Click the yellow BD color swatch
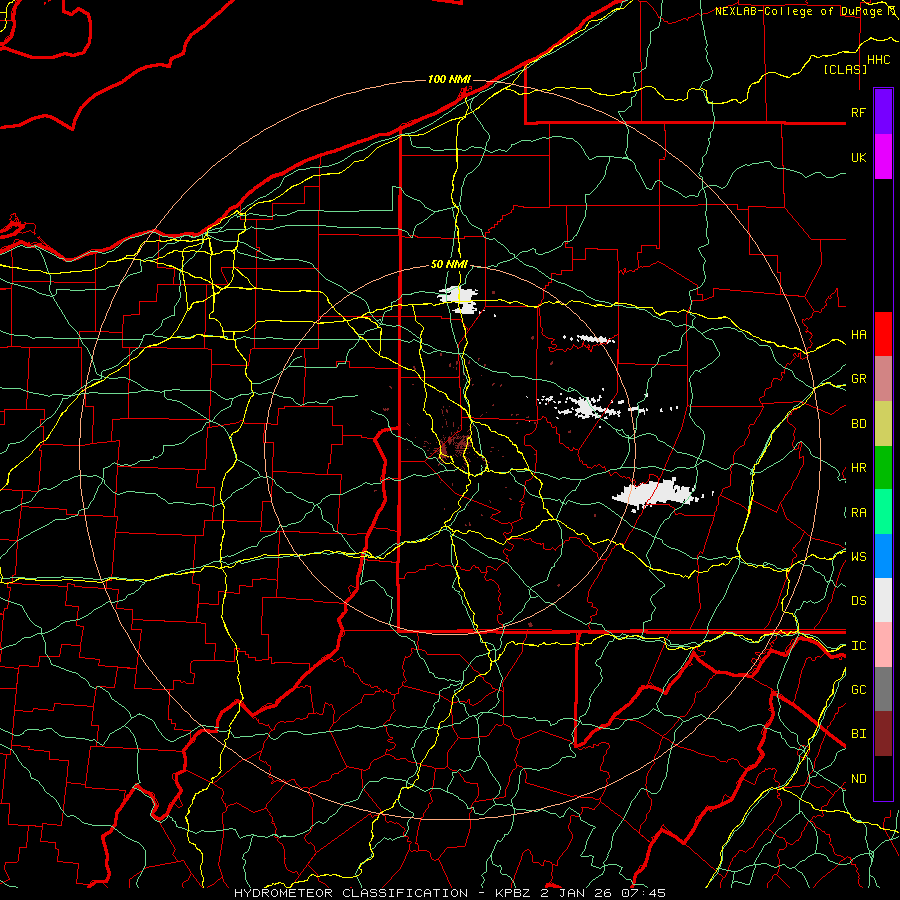 click(883, 424)
